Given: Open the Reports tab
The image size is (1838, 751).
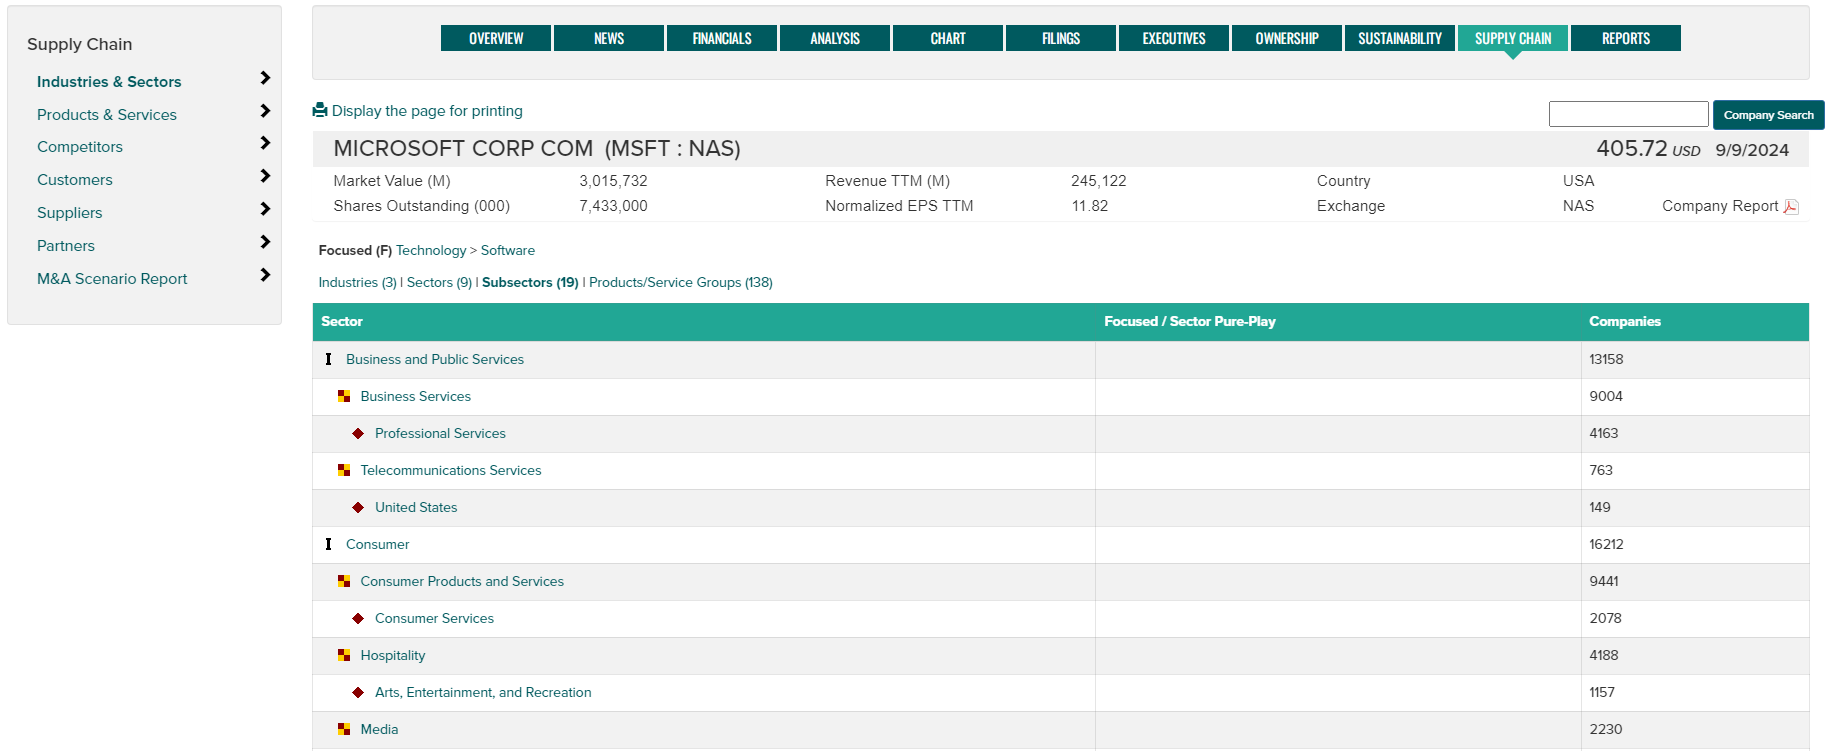Looking at the screenshot, I should tap(1626, 38).
